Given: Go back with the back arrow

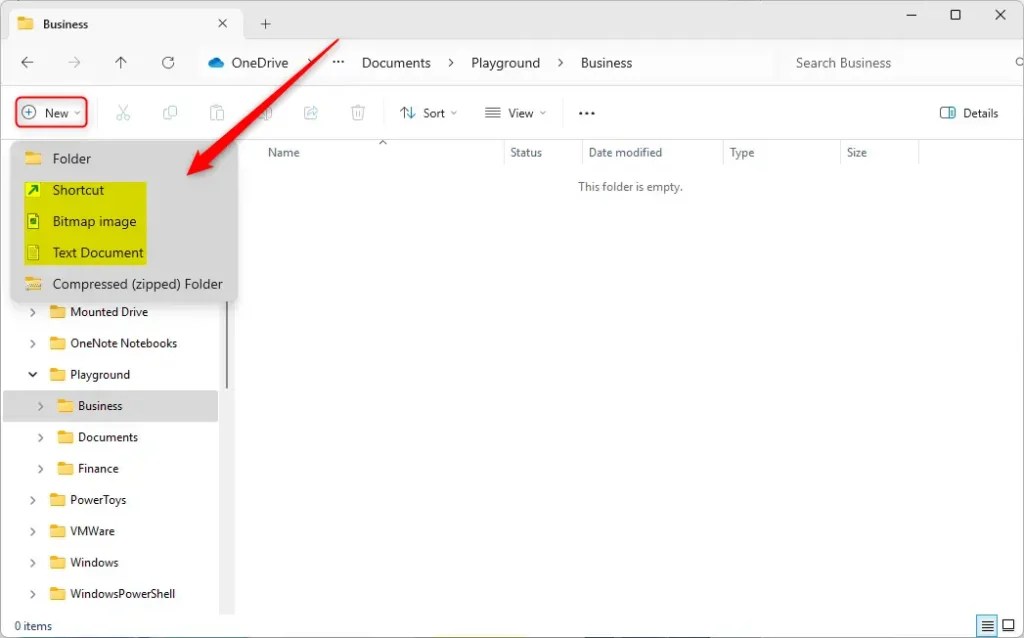Looking at the screenshot, I should 27,63.
